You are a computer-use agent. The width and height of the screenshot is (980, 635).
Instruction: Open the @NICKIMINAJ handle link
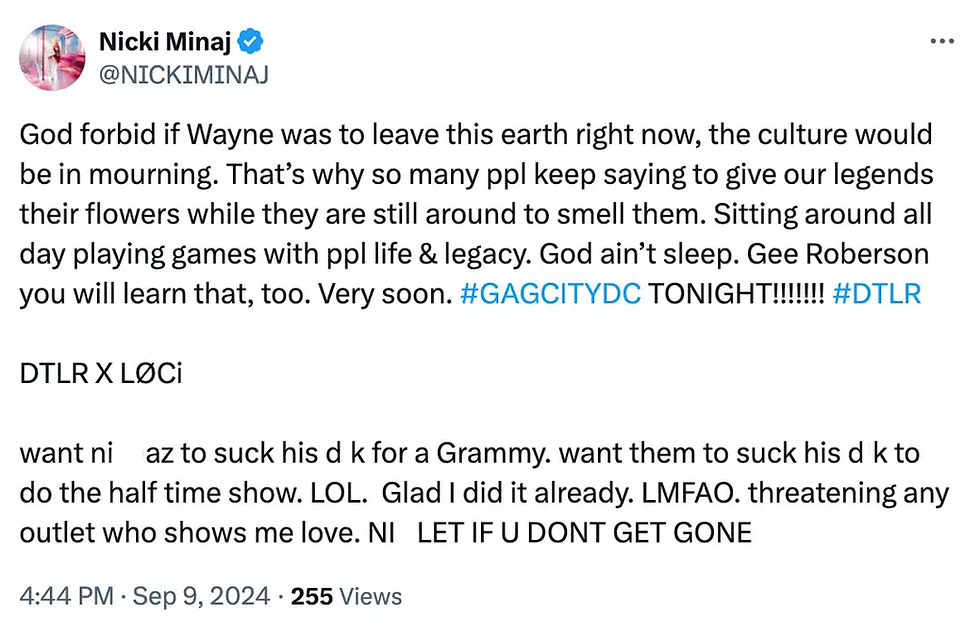tap(183, 73)
